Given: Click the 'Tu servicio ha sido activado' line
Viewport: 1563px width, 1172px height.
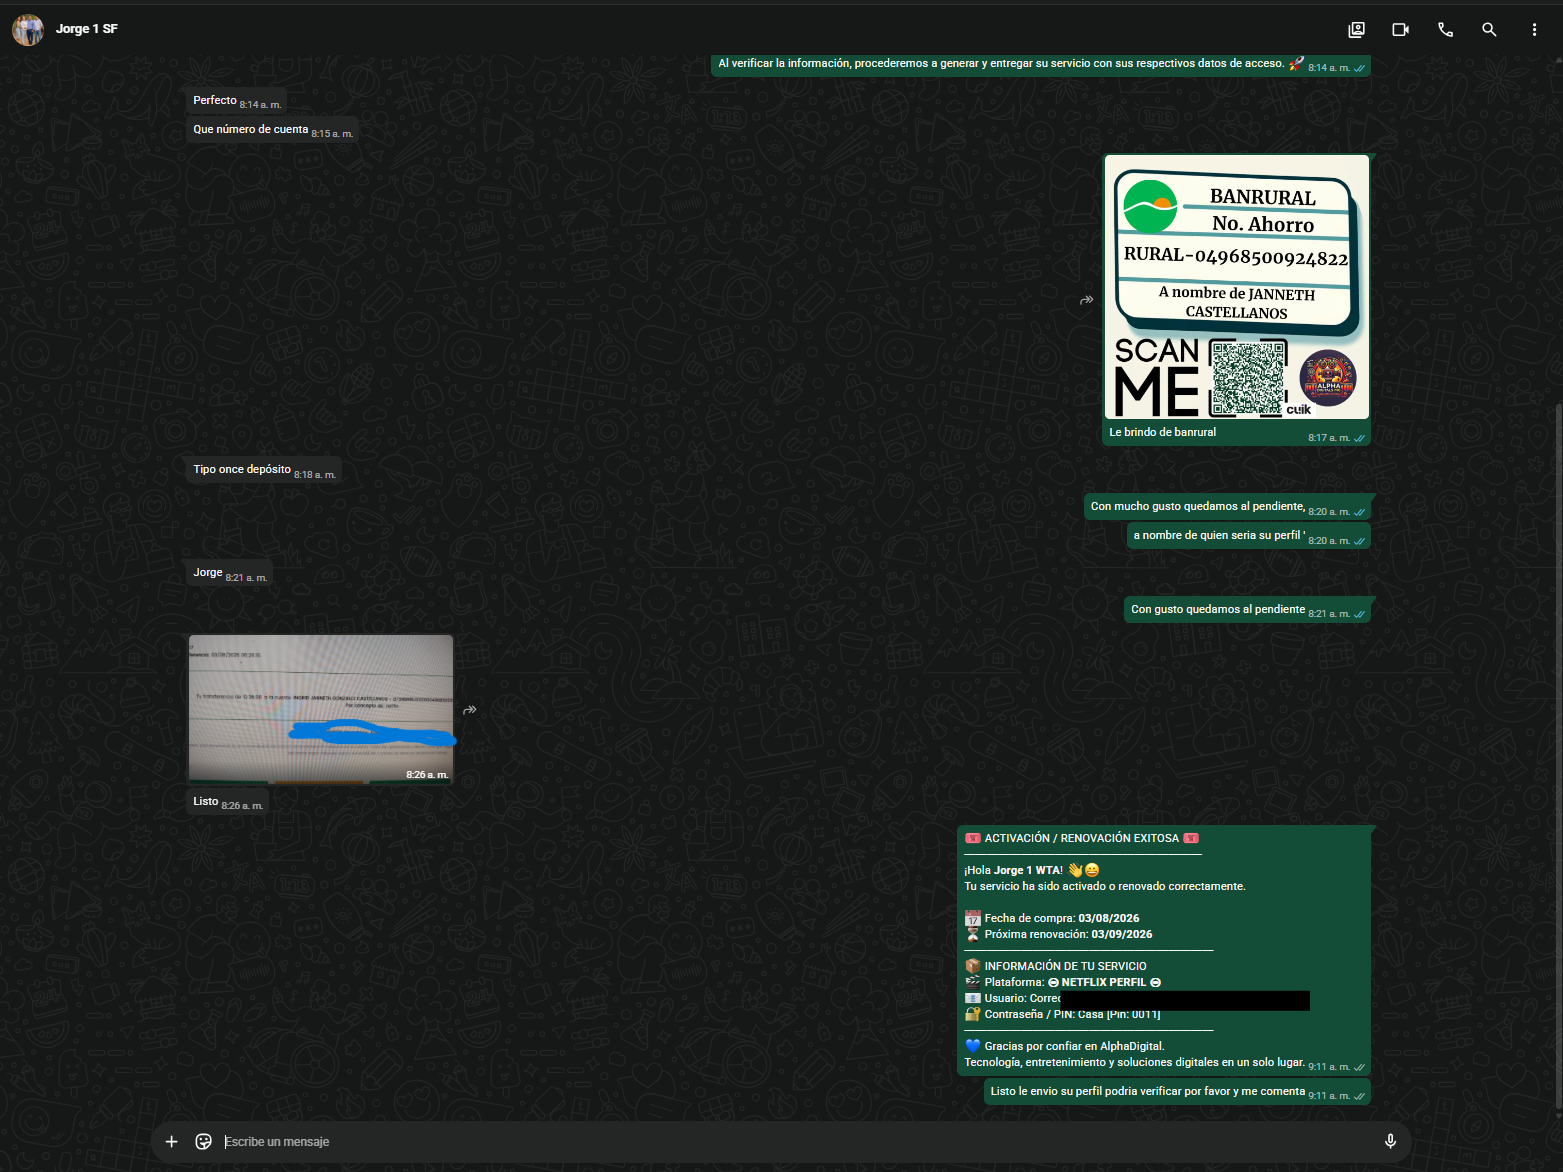Looking at the screenshot, I should click(x=1105, y=886).
